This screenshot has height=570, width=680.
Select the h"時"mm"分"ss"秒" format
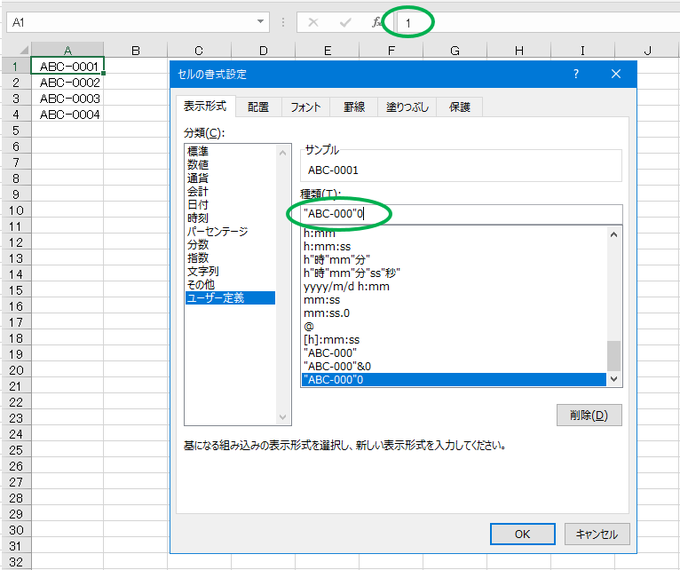[454, 273]
